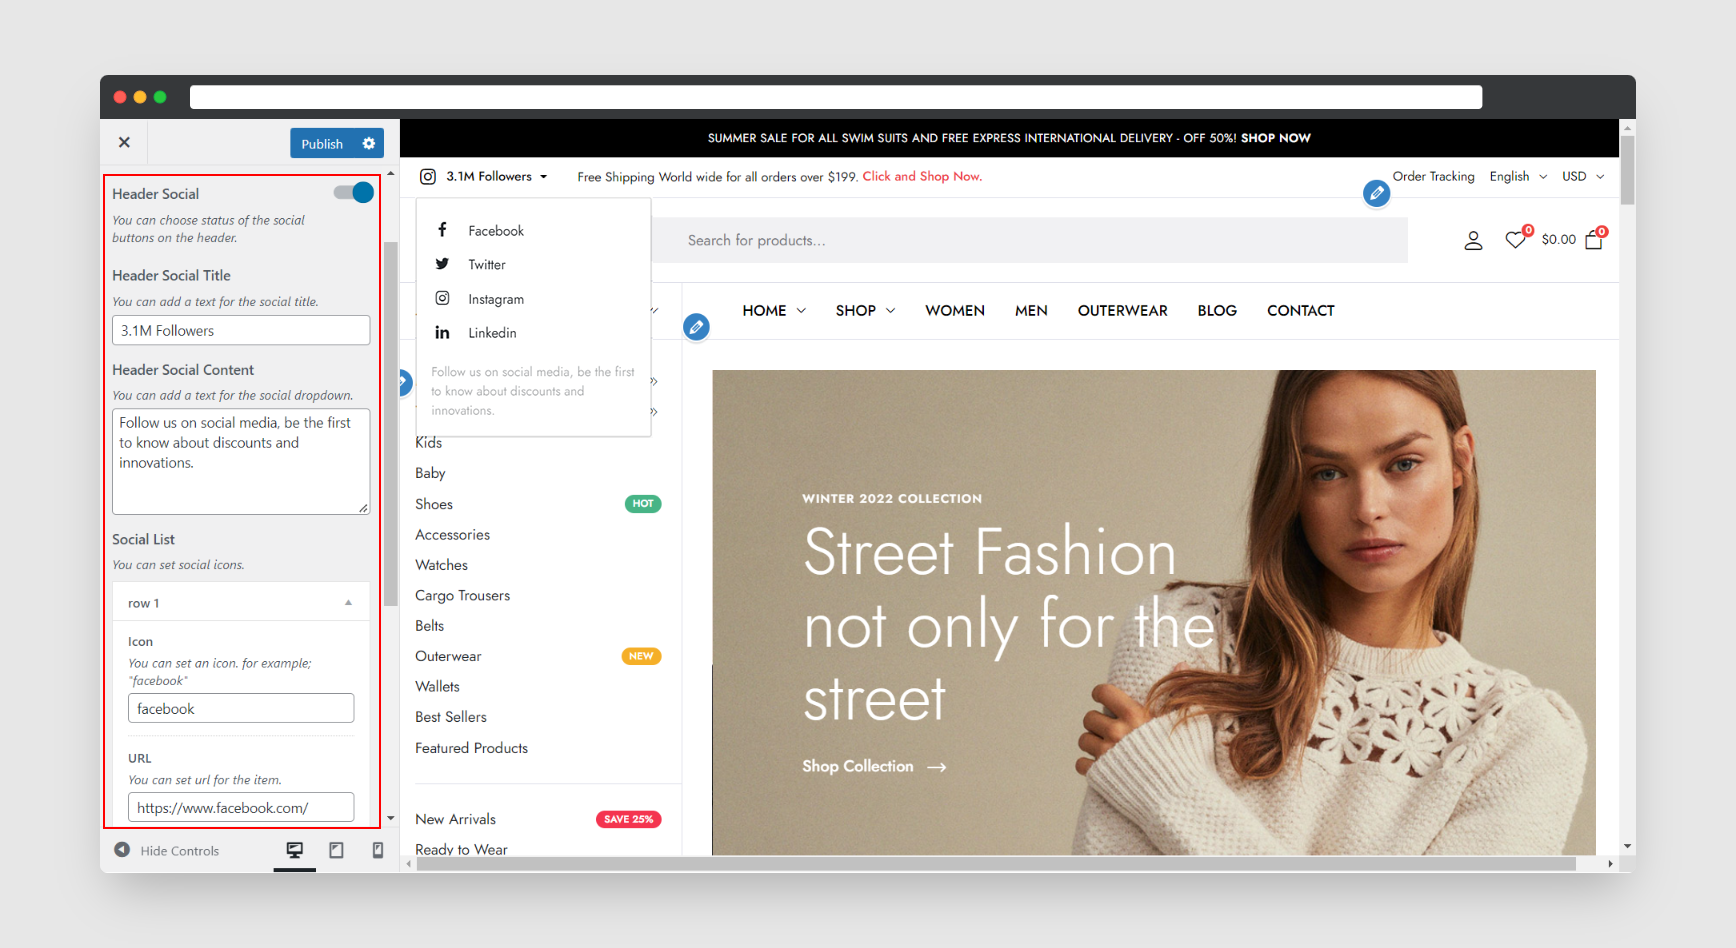The image size is (1736, 948).
Task: Open the user account icon
Action: pyautogui.click(x=1473, y=239)
